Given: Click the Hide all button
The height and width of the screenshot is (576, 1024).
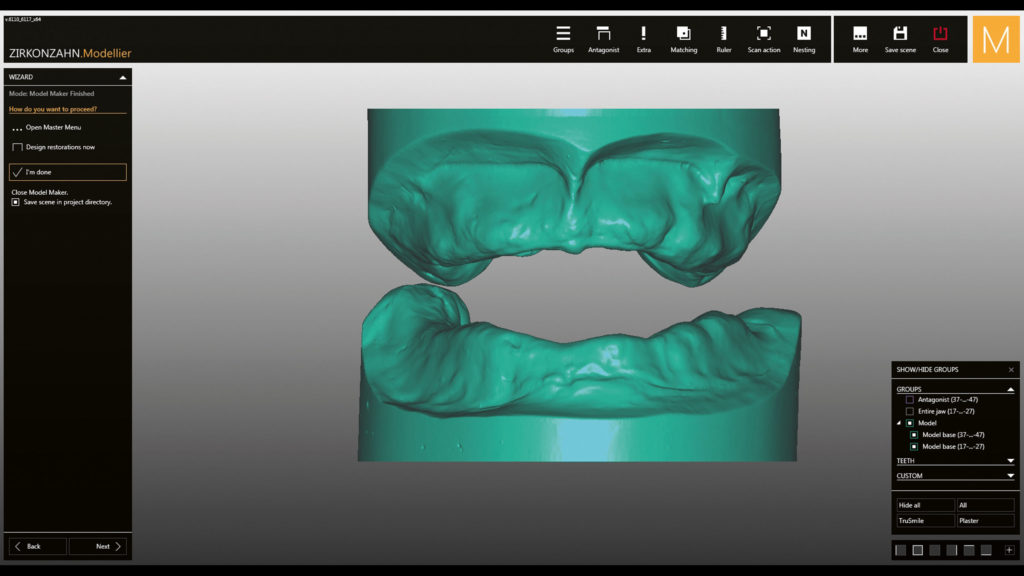Looking at the screenshot, I should pos(924,506).
